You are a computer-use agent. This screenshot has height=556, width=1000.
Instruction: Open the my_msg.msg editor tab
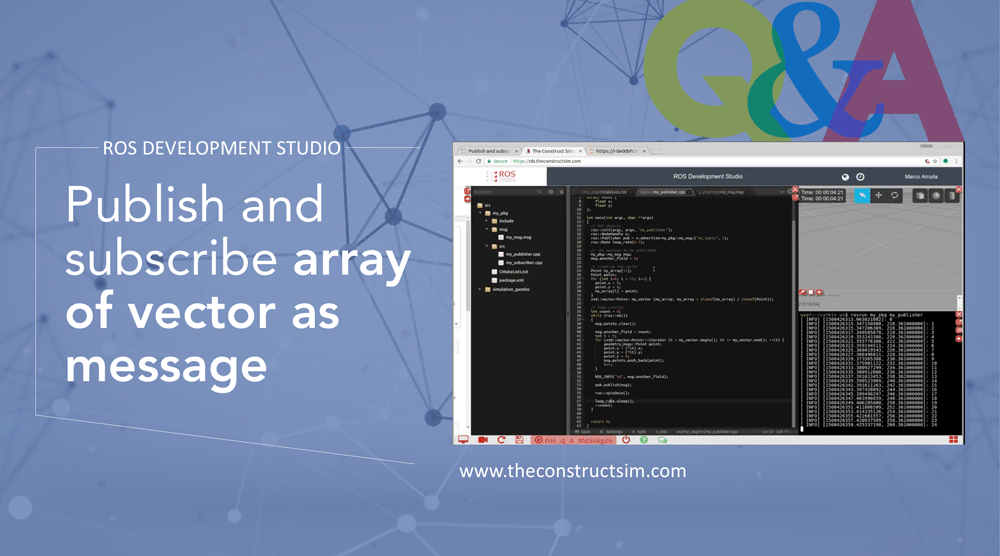coord(723,192)
